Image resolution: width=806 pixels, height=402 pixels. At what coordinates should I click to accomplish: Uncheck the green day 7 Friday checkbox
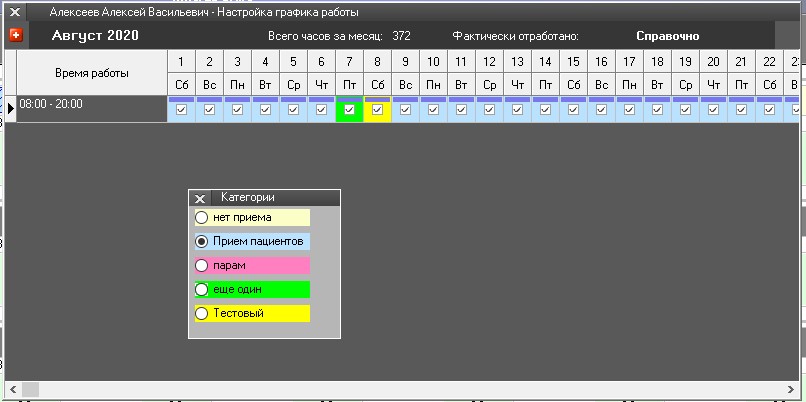pyautogui.click(x=349, y=110)
